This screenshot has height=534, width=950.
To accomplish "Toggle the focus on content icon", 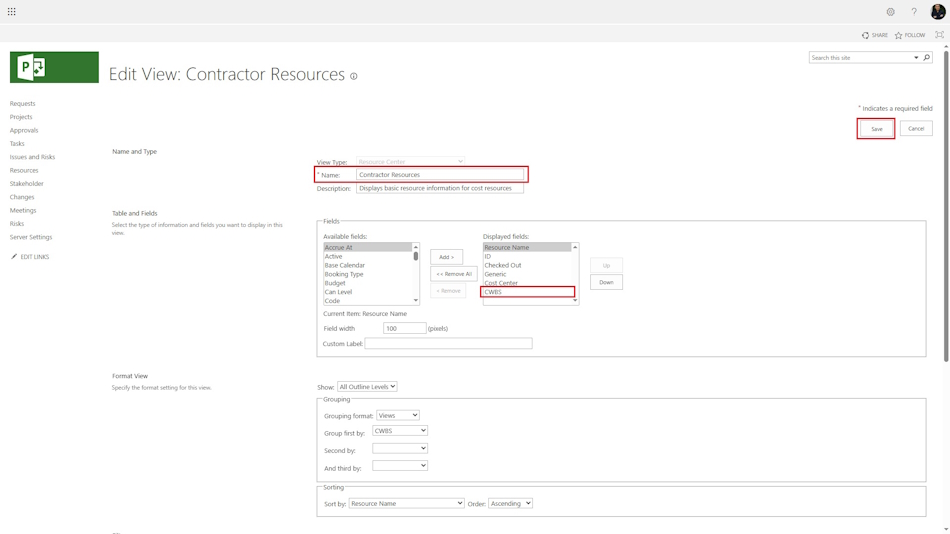I will pos(939,35).
